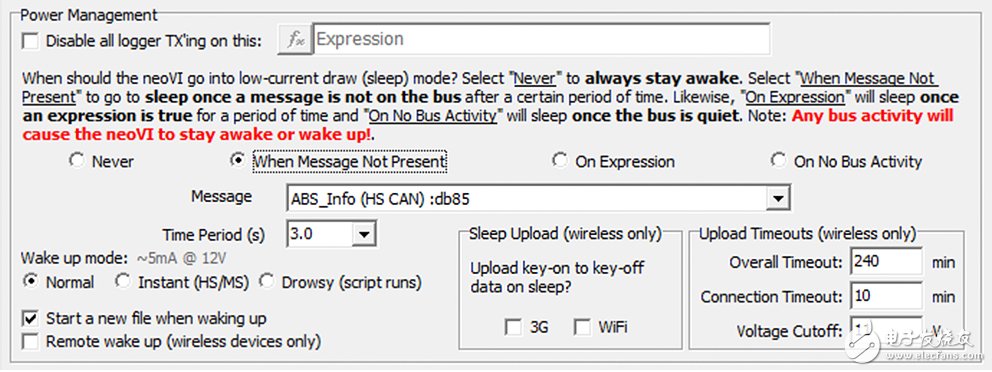Choose On No Bus Activity option
The image size is (992, 372).
778,161
